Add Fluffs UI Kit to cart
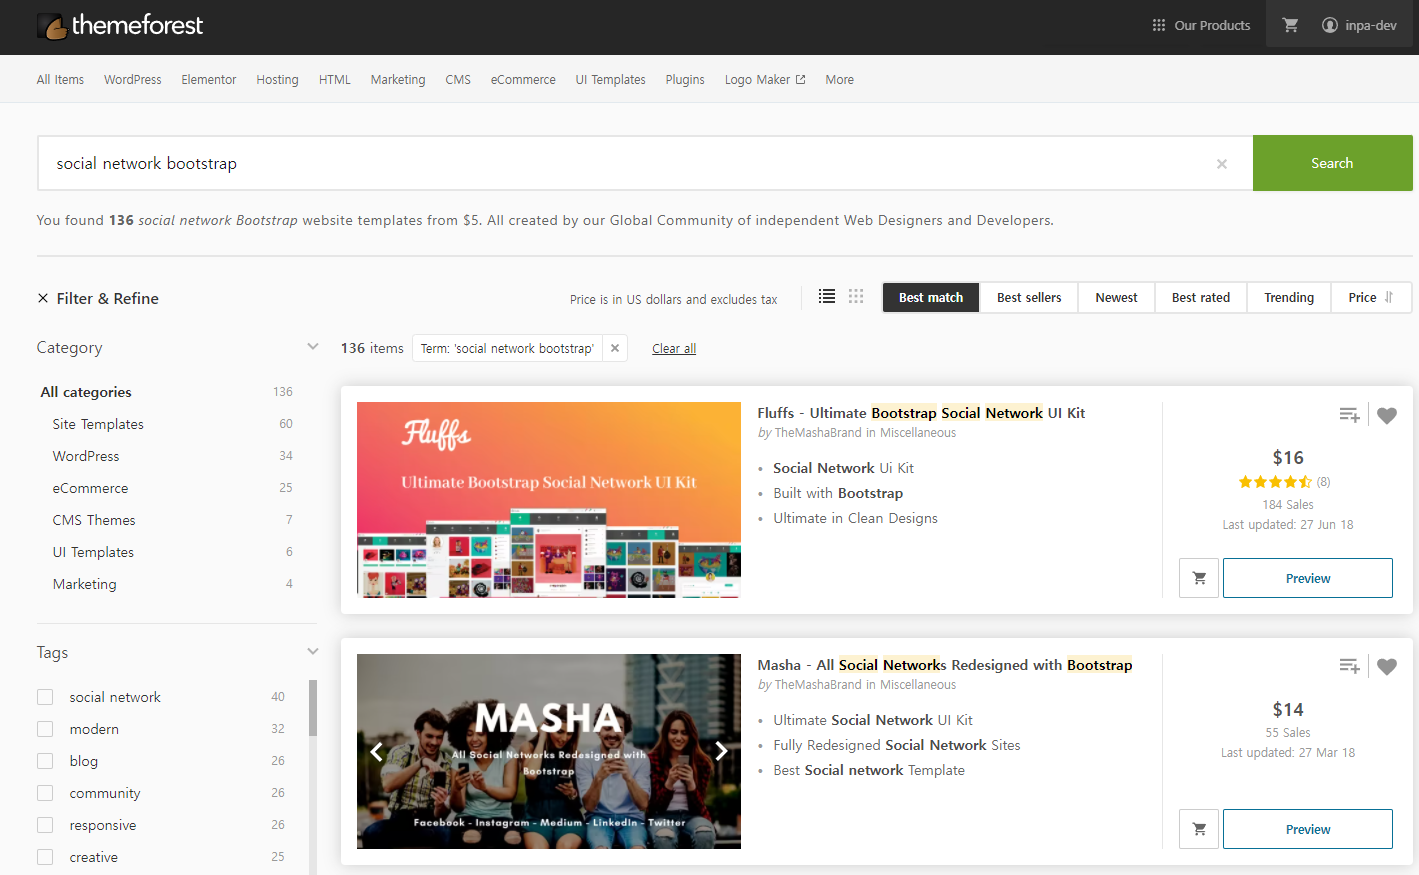 [1199, 578]
